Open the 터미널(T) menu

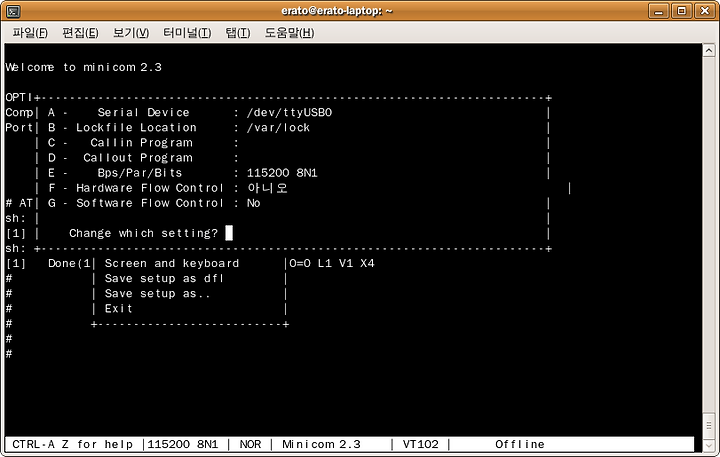[x=187, y=33]
